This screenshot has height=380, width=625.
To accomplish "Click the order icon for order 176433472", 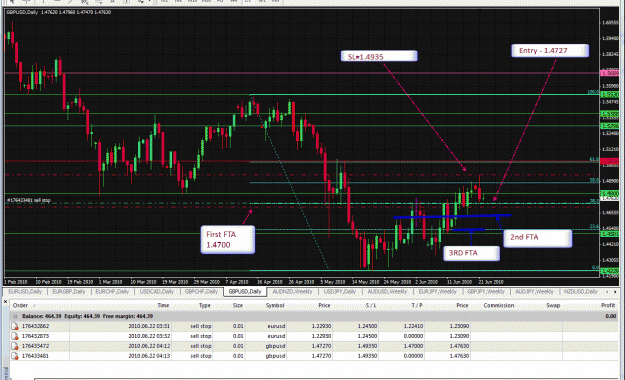I will [x=15, y=346].
